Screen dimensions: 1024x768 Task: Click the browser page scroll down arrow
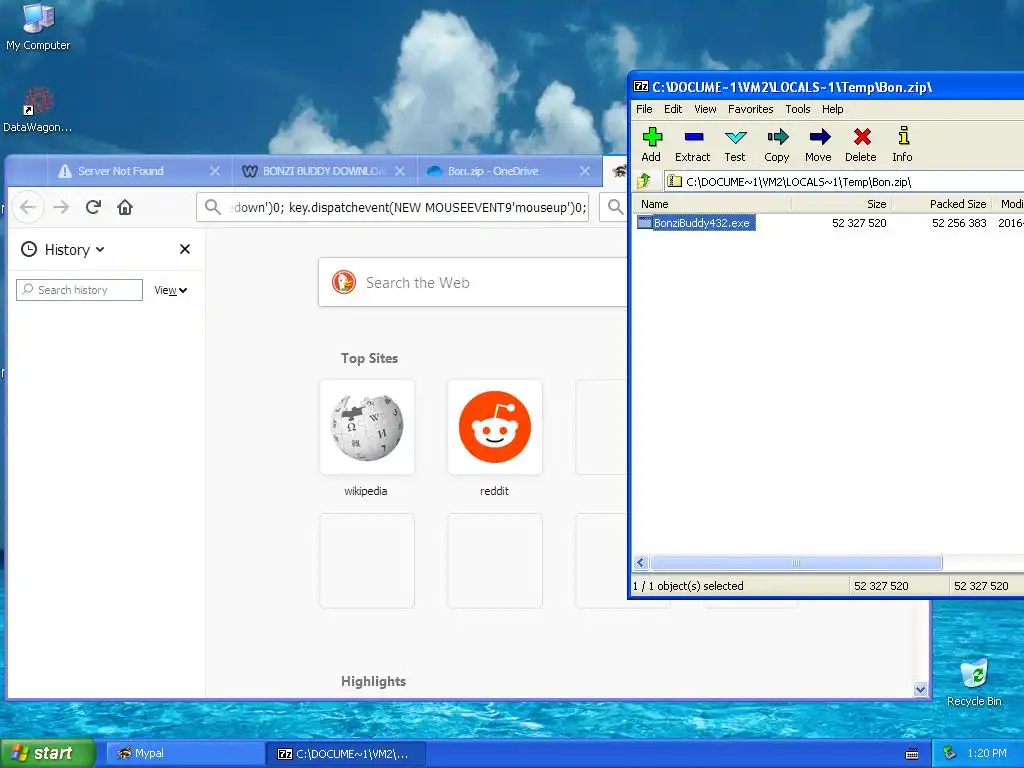[920, 689]
